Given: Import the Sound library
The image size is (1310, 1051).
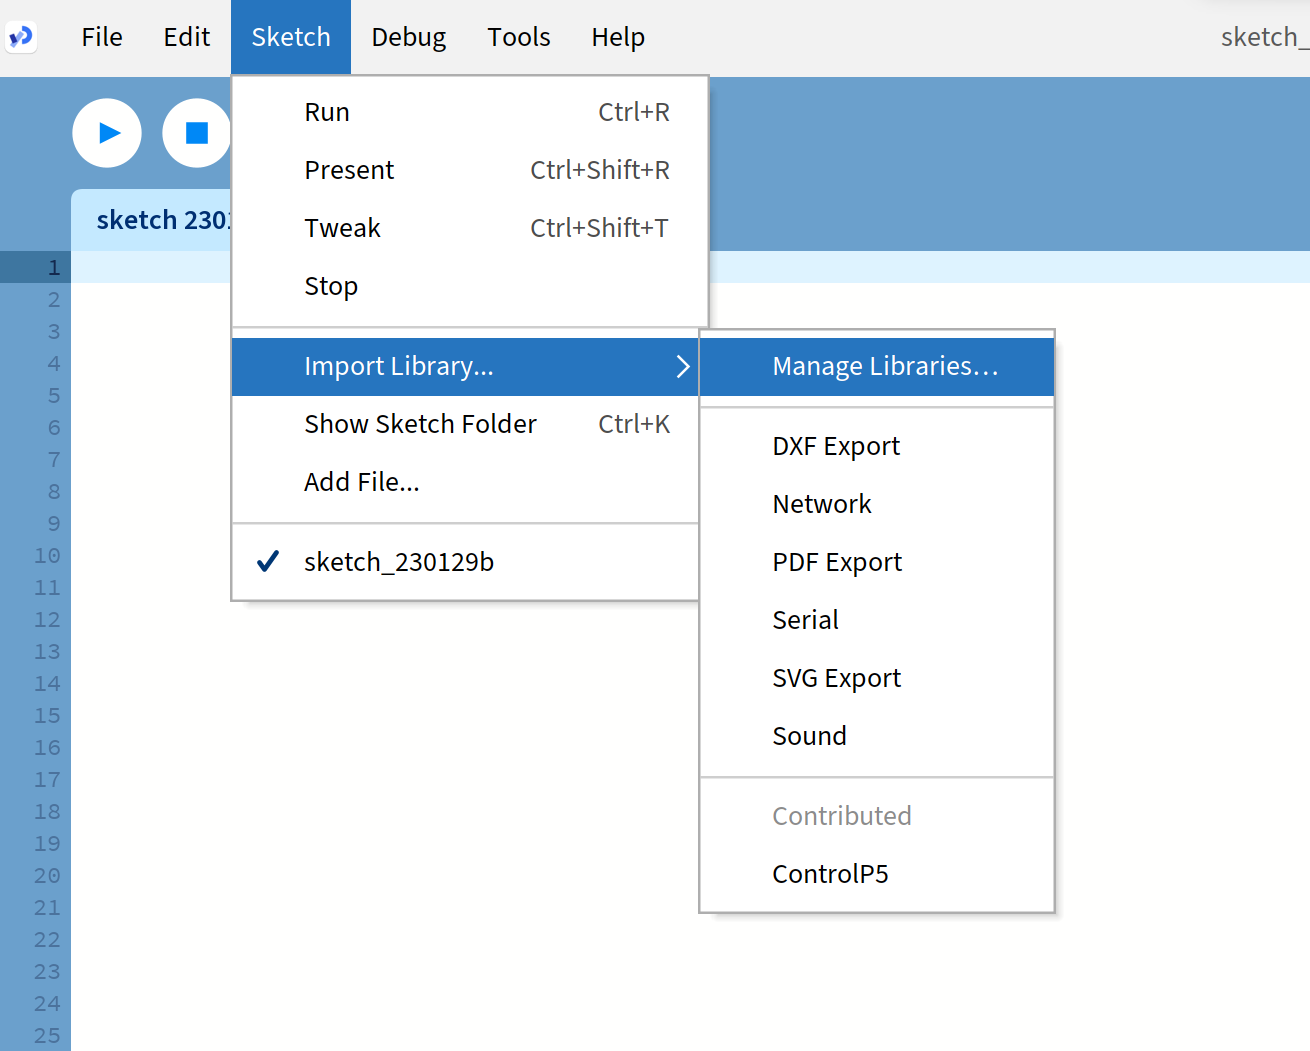Looking at the screenshot, I should (809, 736).
